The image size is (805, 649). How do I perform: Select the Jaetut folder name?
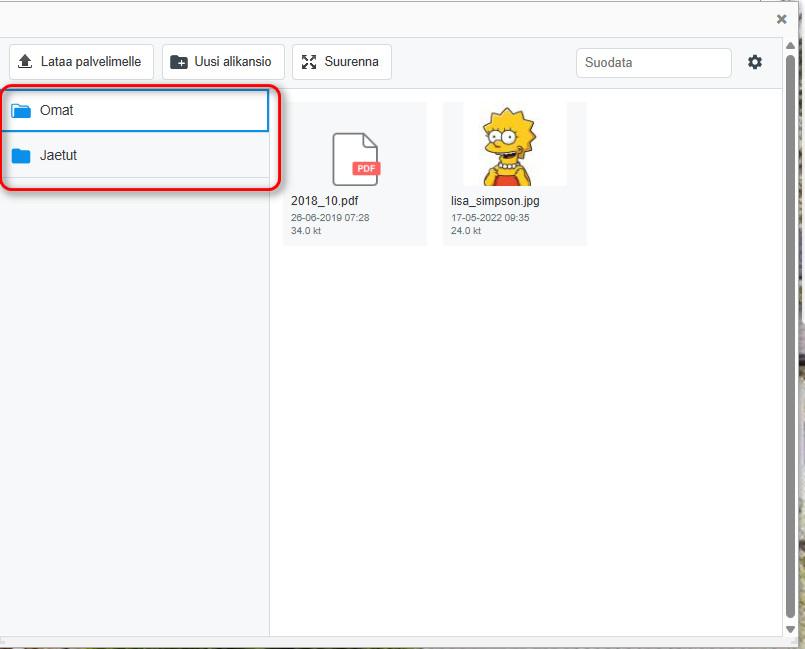coord(59,155)
